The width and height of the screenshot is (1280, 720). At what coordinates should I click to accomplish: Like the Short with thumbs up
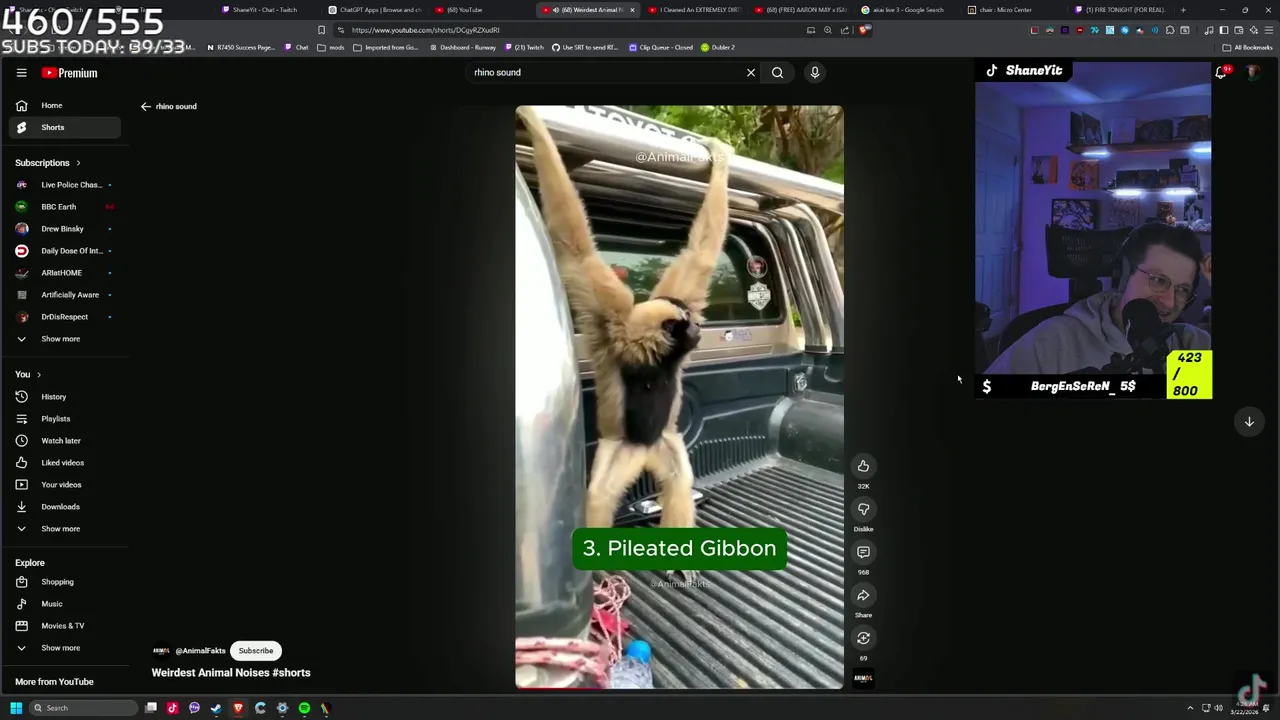point(863,466)
